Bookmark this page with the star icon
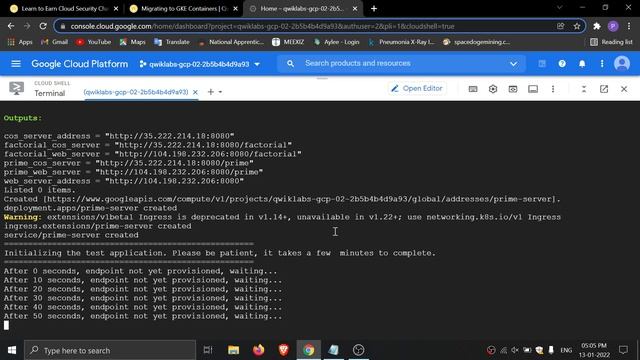This screenshot has width=640, height=360. tap(577, 26)
